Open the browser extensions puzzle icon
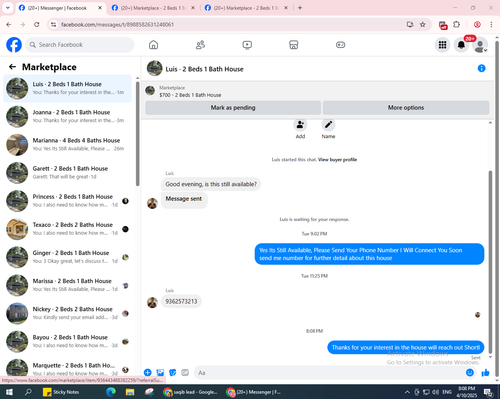500x399 pixels. (456, 24)
